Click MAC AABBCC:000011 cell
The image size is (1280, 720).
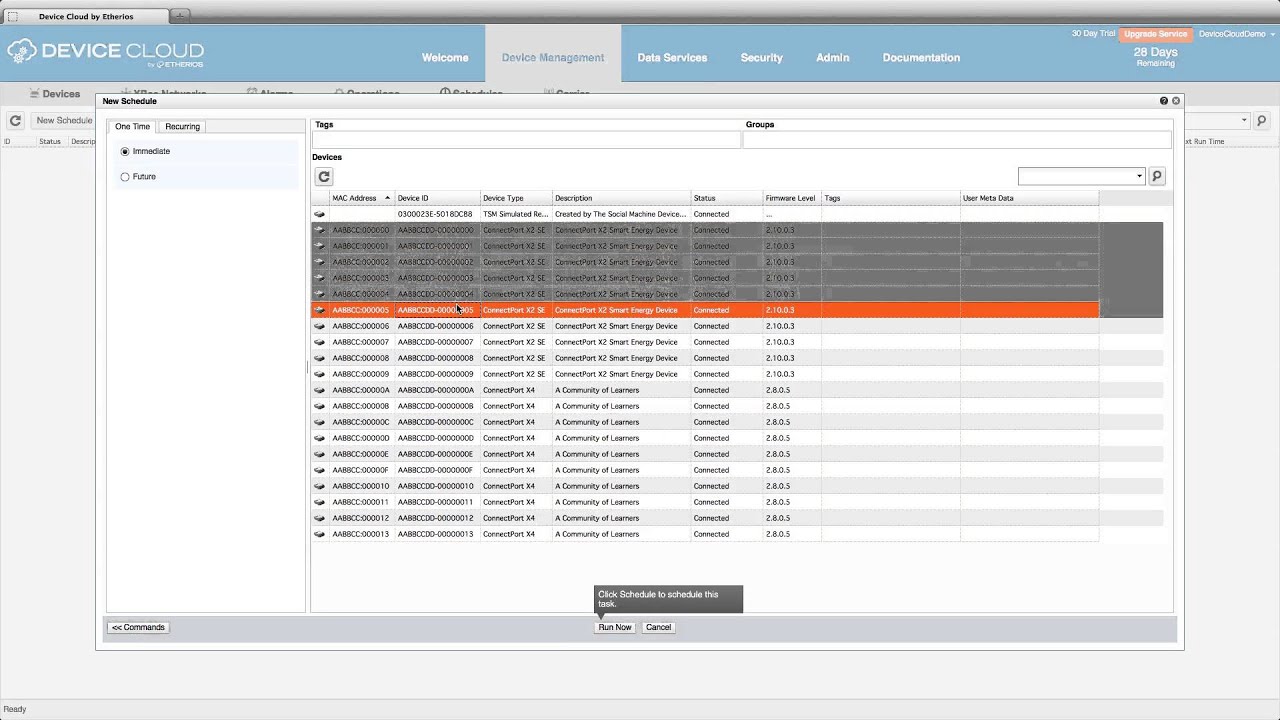click(x=361, y=502)
